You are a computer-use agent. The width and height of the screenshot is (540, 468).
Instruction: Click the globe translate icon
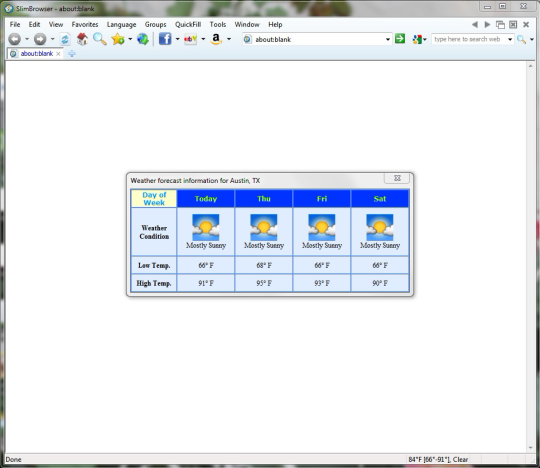143,39
